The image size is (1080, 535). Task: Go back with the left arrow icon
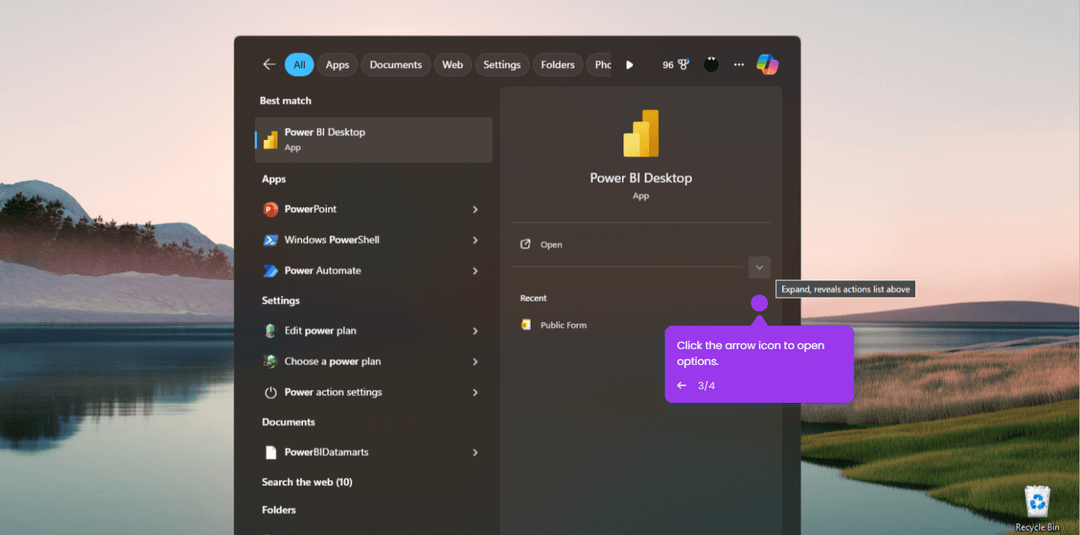(269, 65)
